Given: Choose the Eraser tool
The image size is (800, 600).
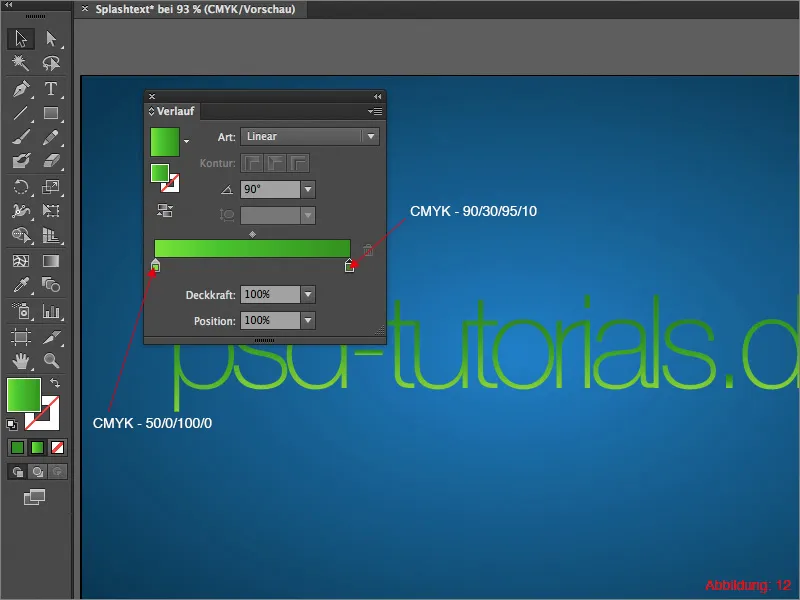Looking at the screenshot, I should 51,161.
